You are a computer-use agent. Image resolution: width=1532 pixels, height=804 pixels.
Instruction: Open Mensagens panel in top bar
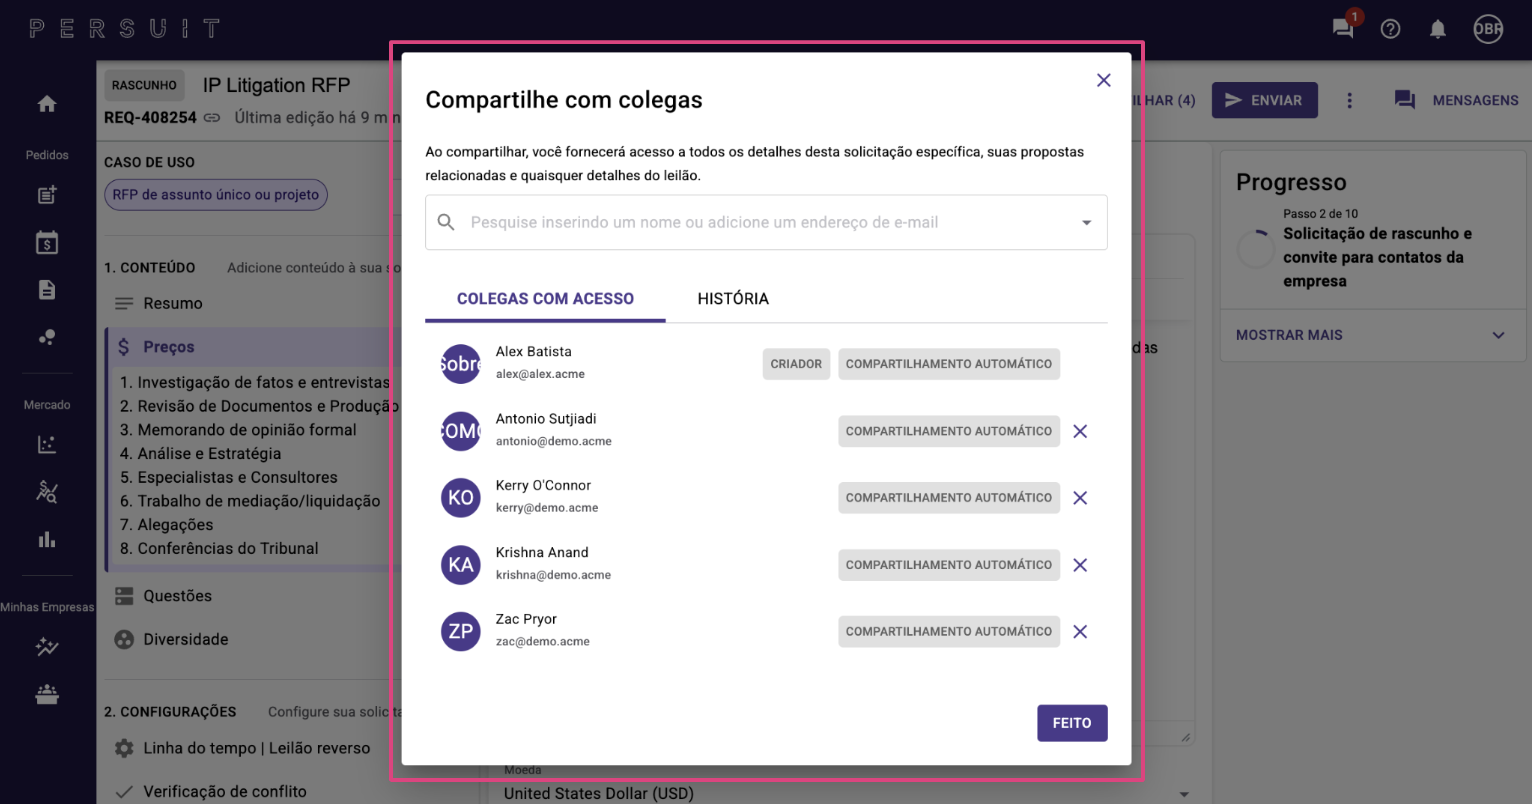[1457, 100]
